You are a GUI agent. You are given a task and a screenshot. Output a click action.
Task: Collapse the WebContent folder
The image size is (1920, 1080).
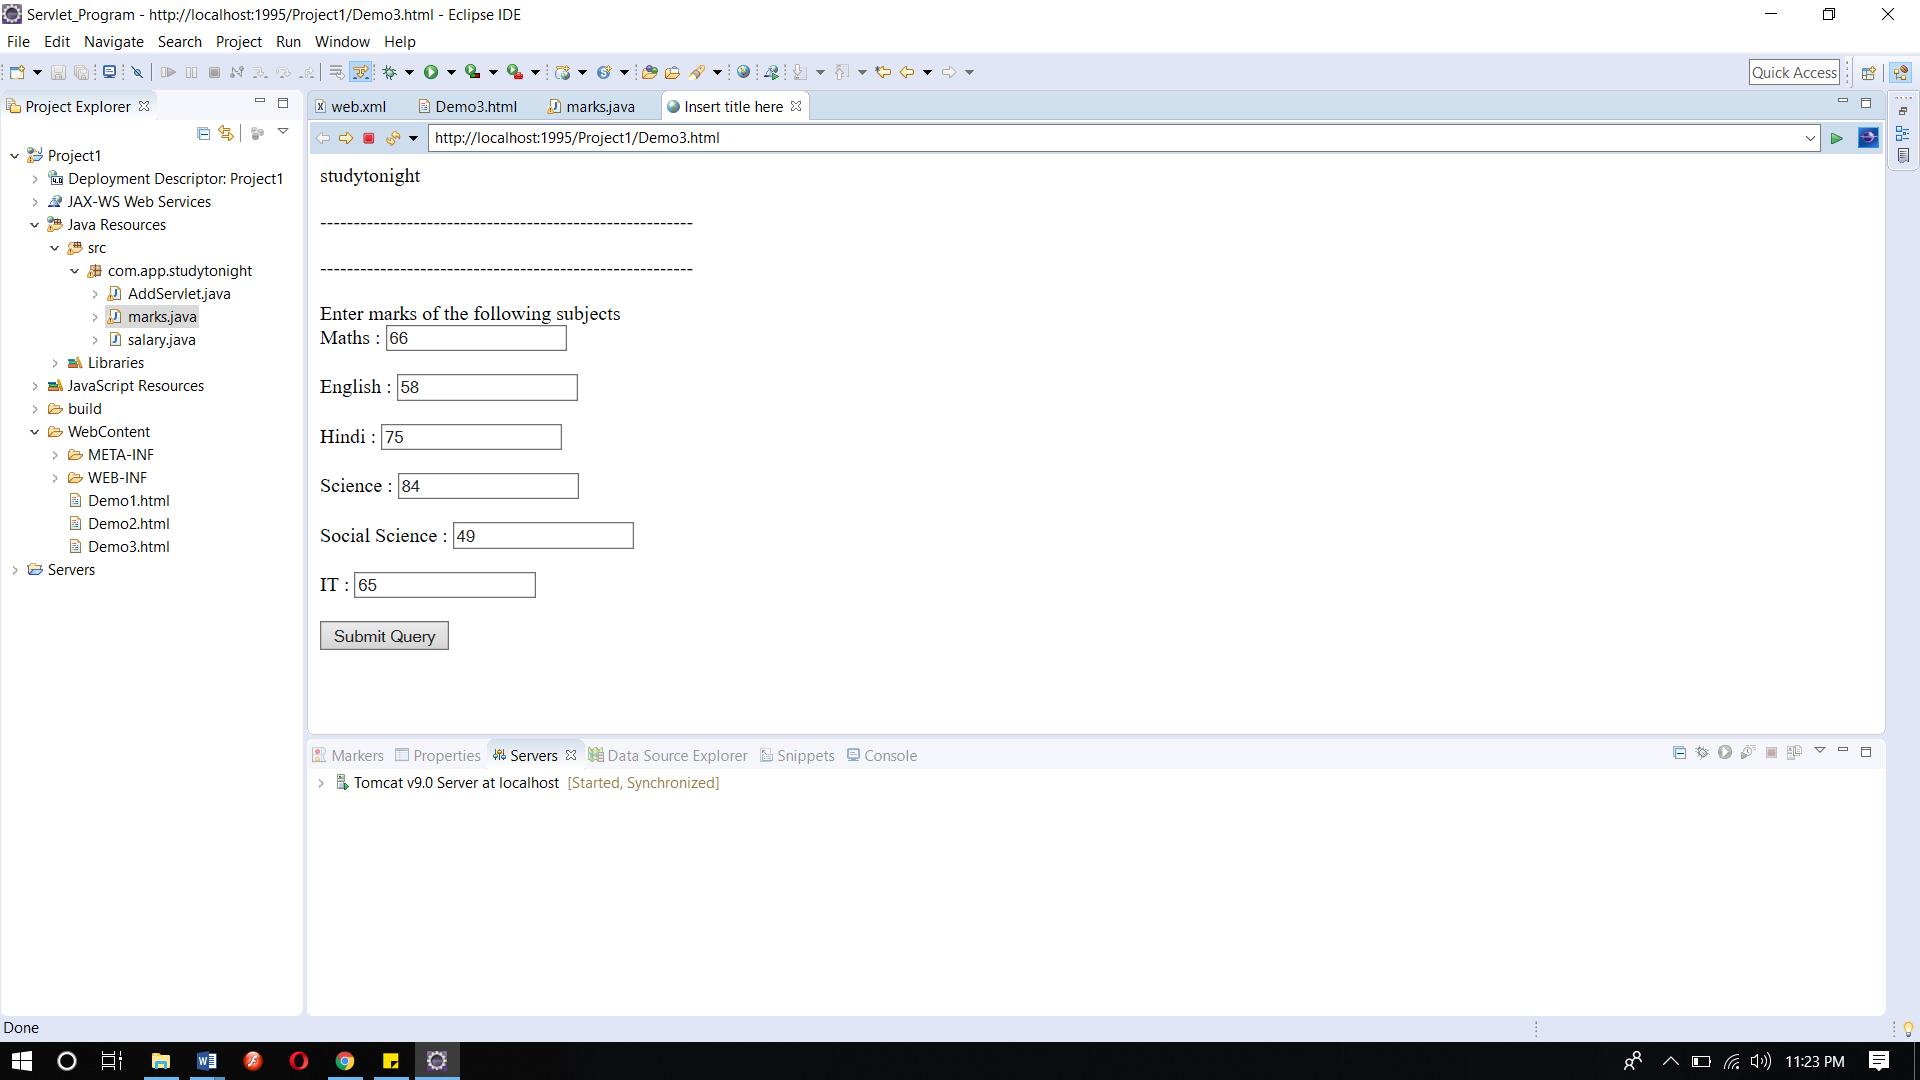point(35,432)
